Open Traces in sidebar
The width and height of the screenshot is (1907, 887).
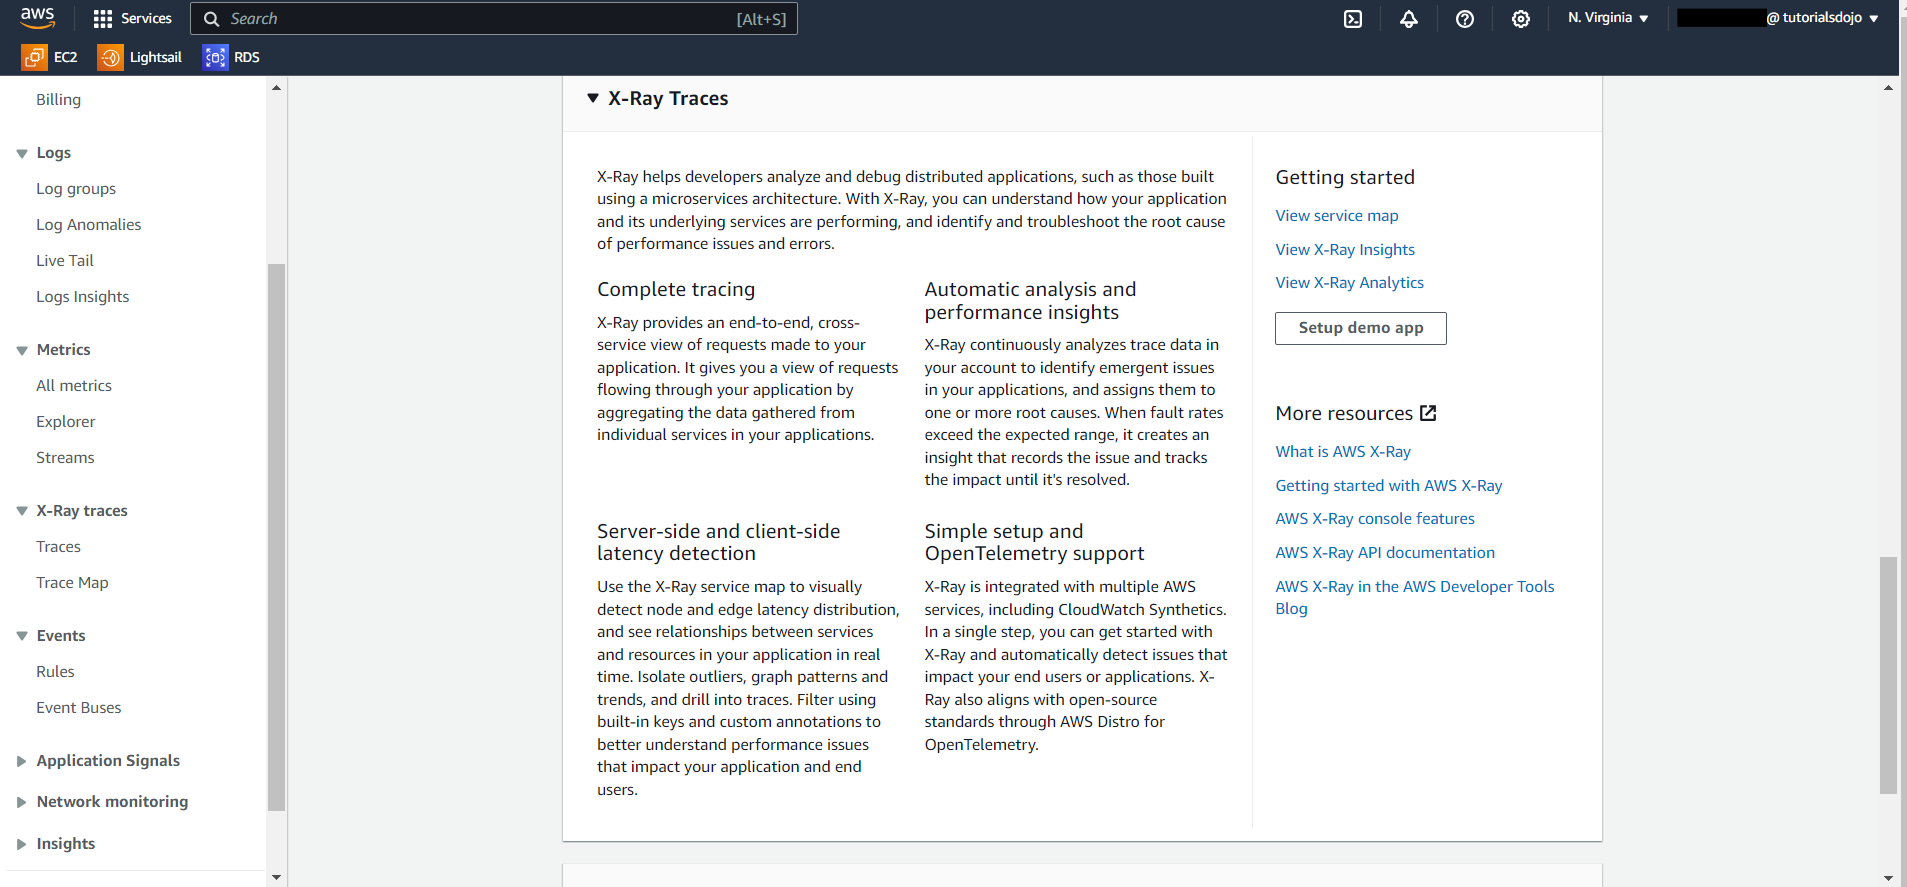pos(58,547)
